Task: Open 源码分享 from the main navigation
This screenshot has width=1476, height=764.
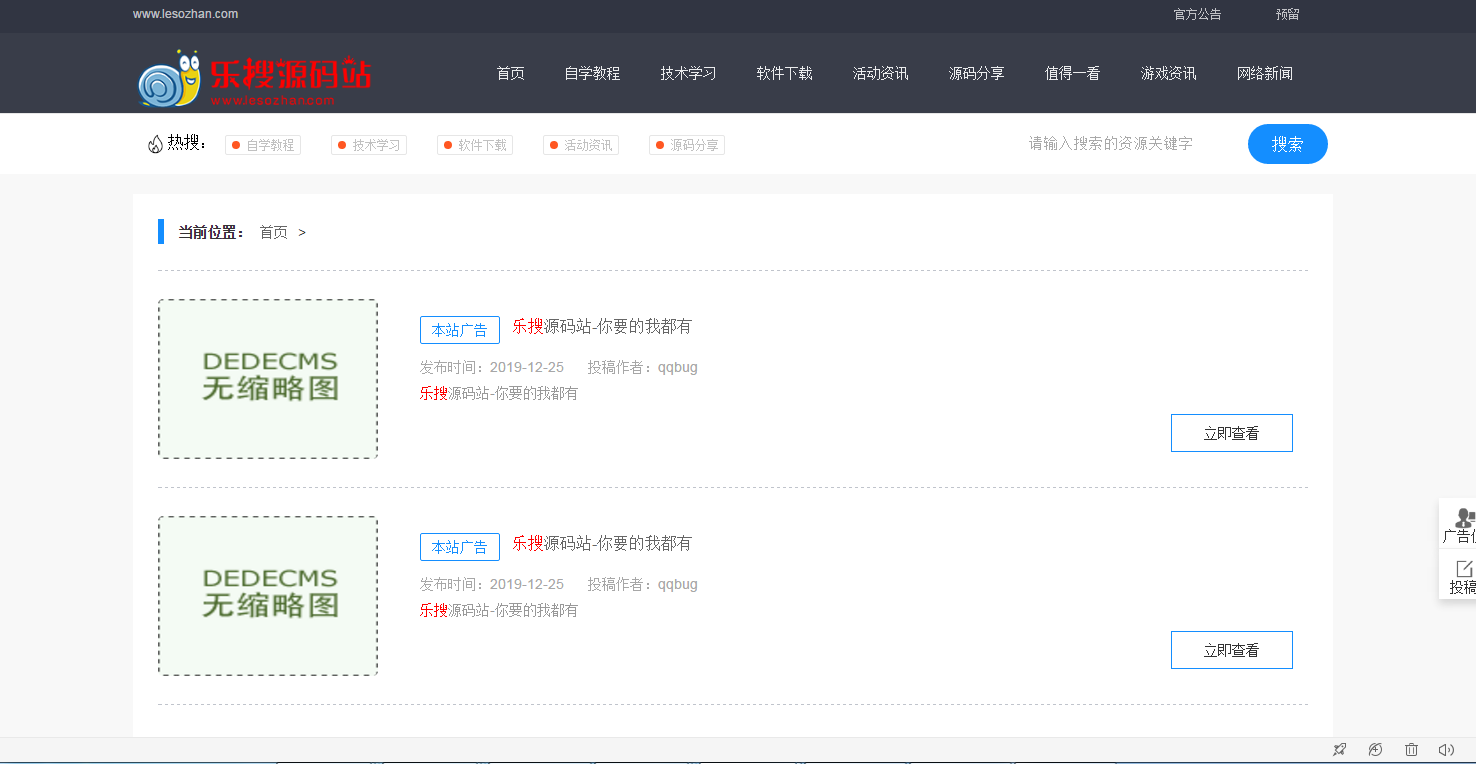Action: (976, 73)
